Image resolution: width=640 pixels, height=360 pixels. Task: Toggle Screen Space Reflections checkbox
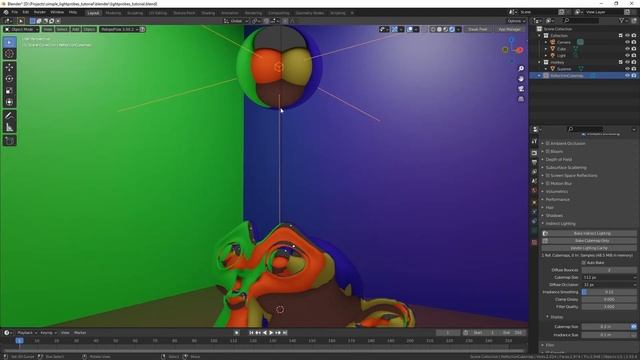click(x=548, y=176)
